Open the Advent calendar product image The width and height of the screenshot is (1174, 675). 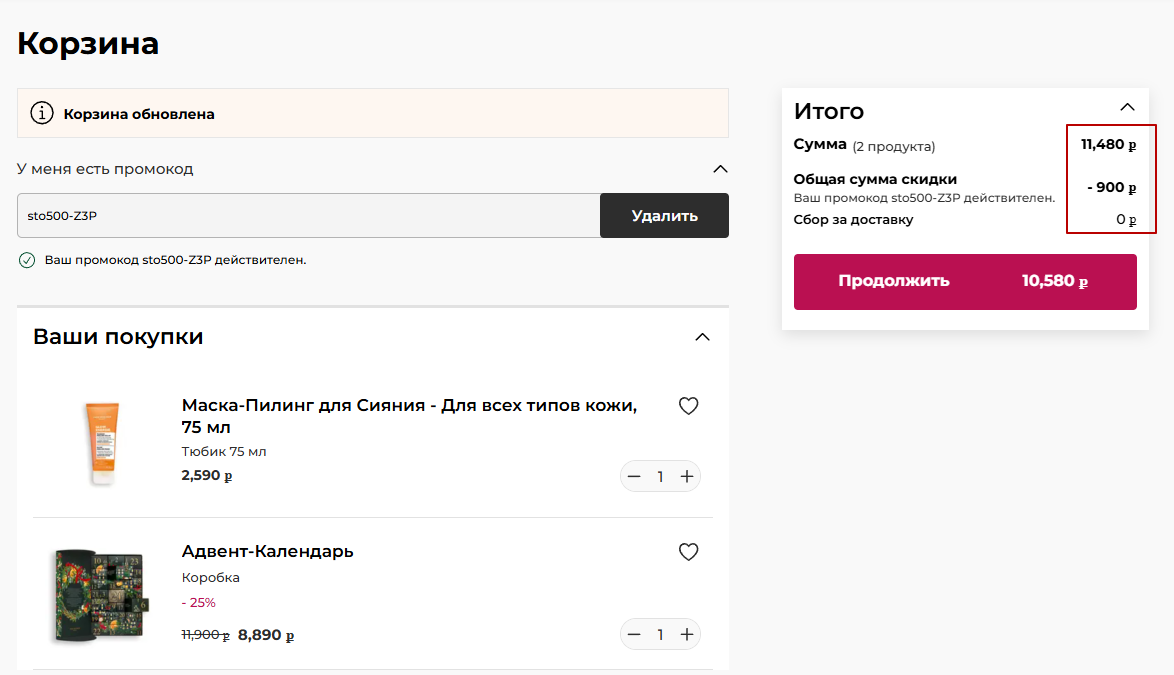[98, 595]
